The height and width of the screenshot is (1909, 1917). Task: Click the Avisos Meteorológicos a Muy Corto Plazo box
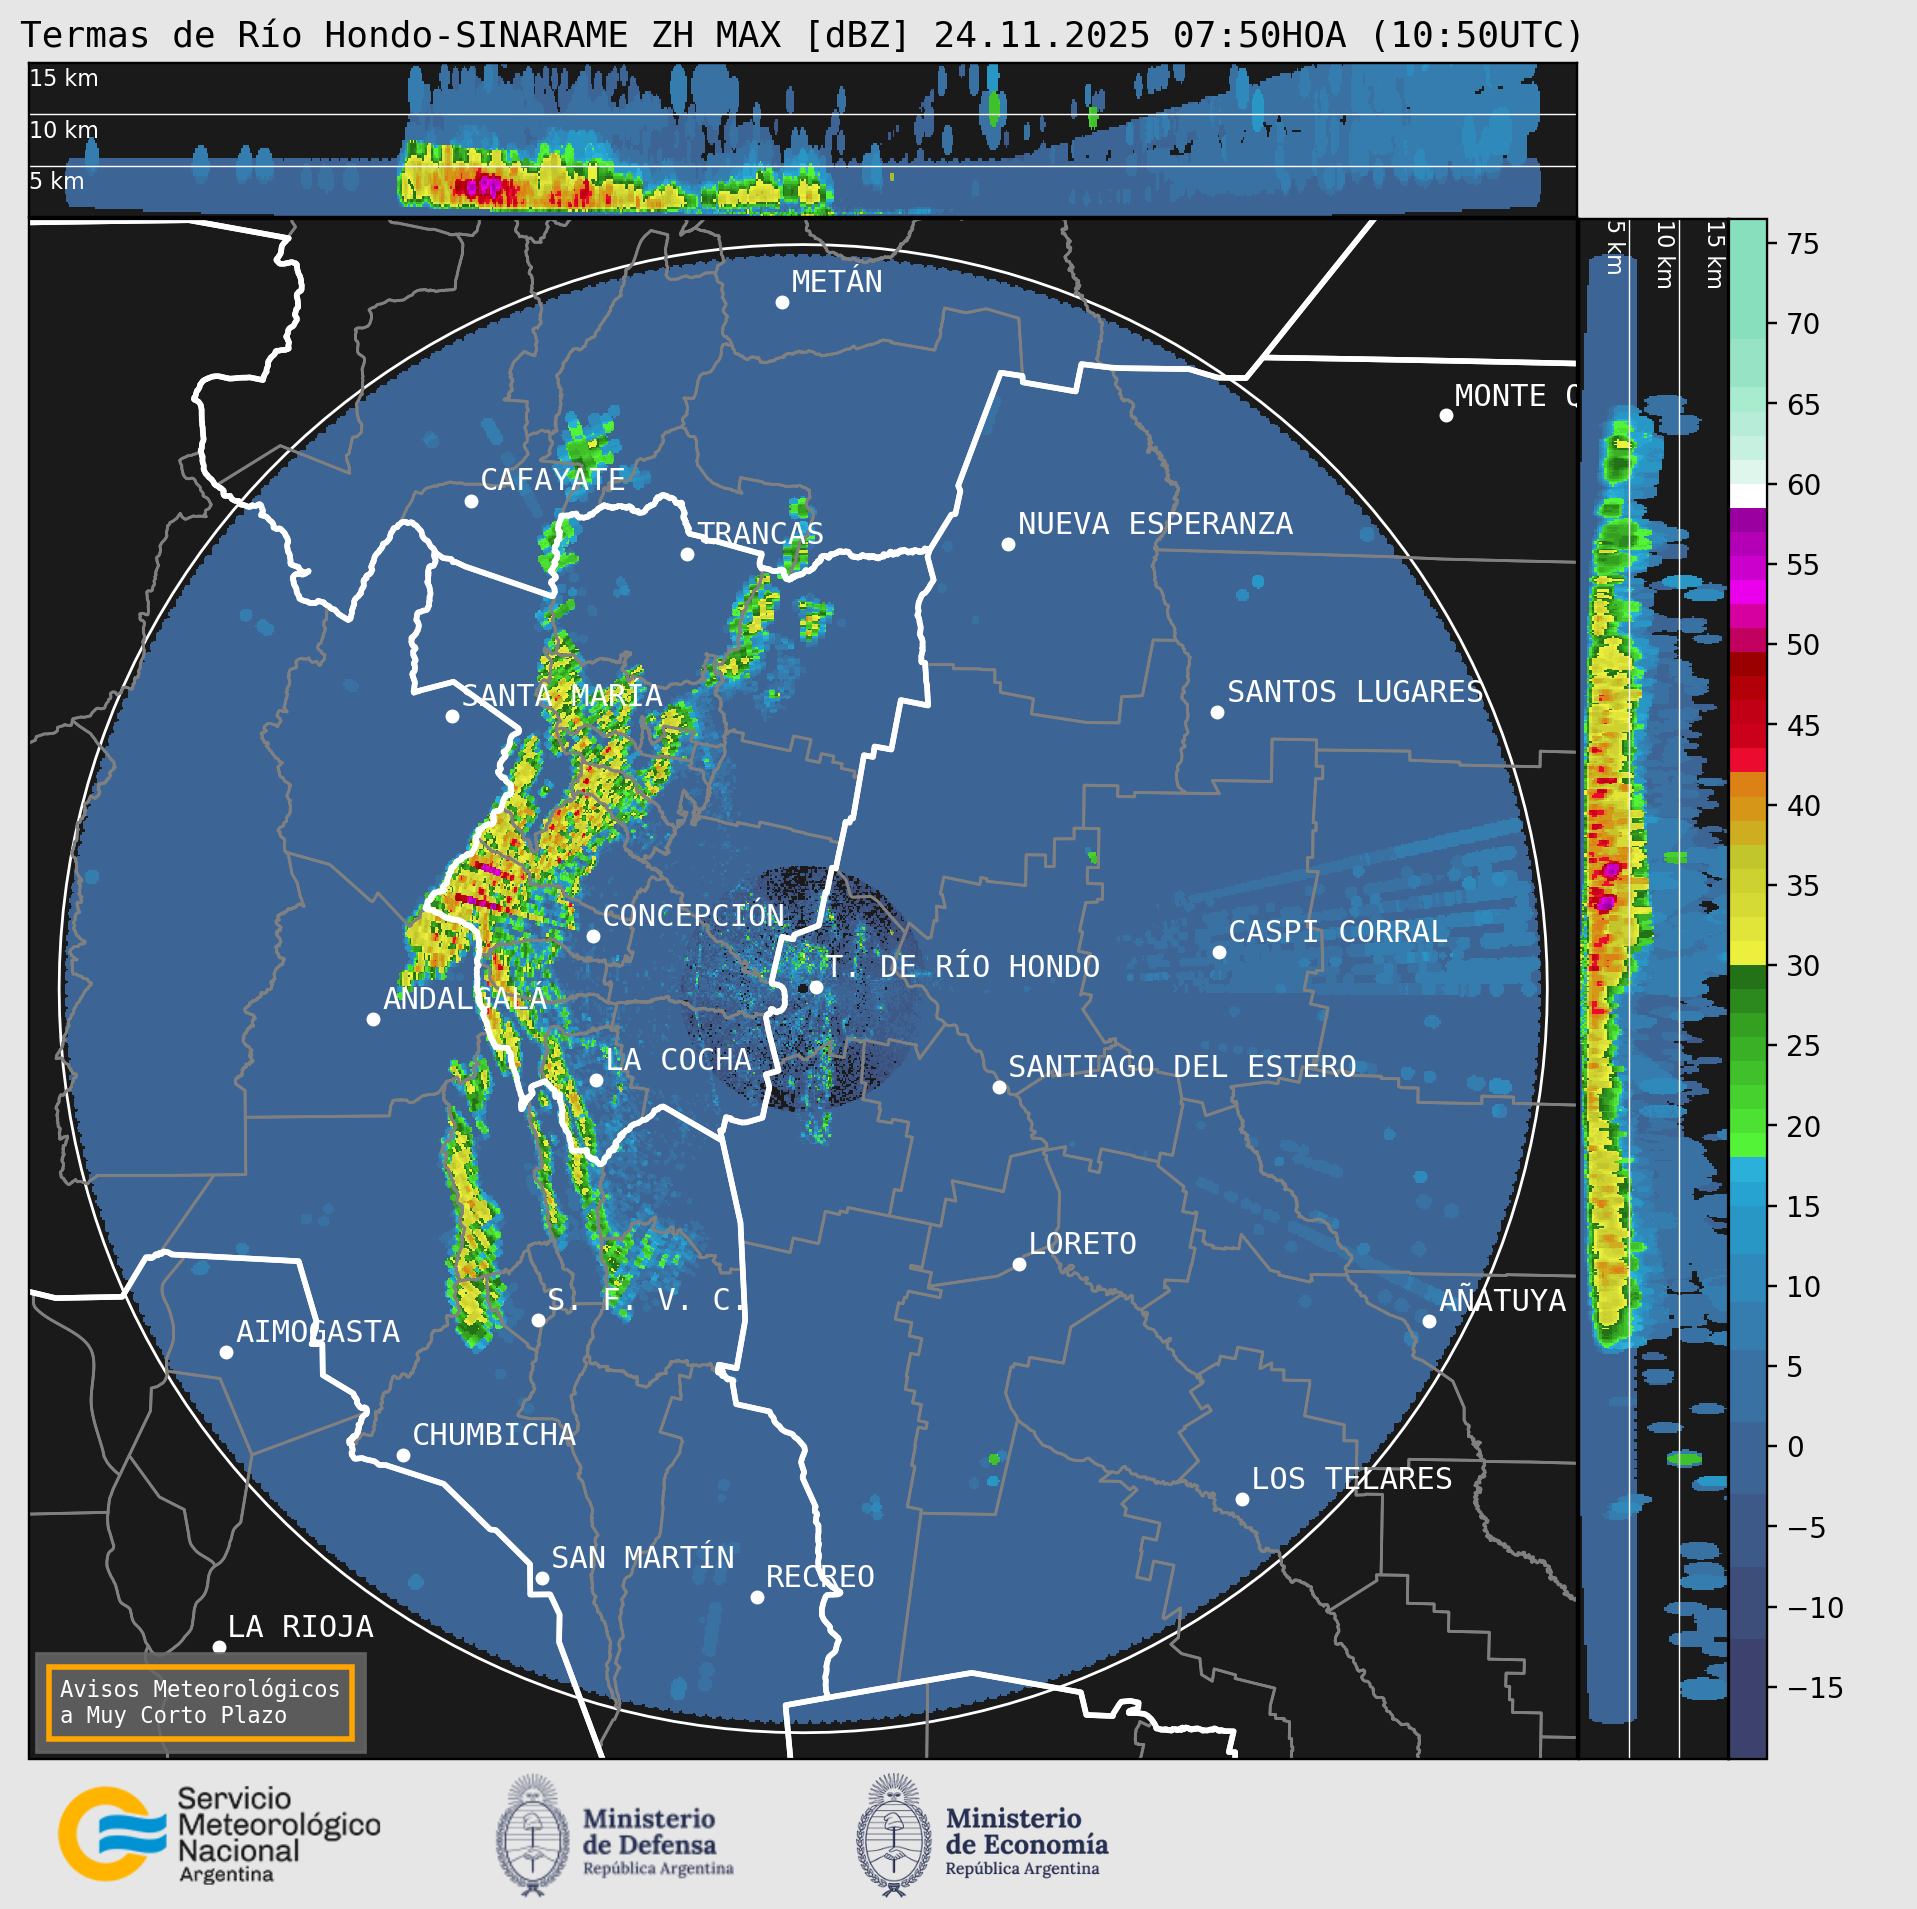click(x=200, y=1702)
